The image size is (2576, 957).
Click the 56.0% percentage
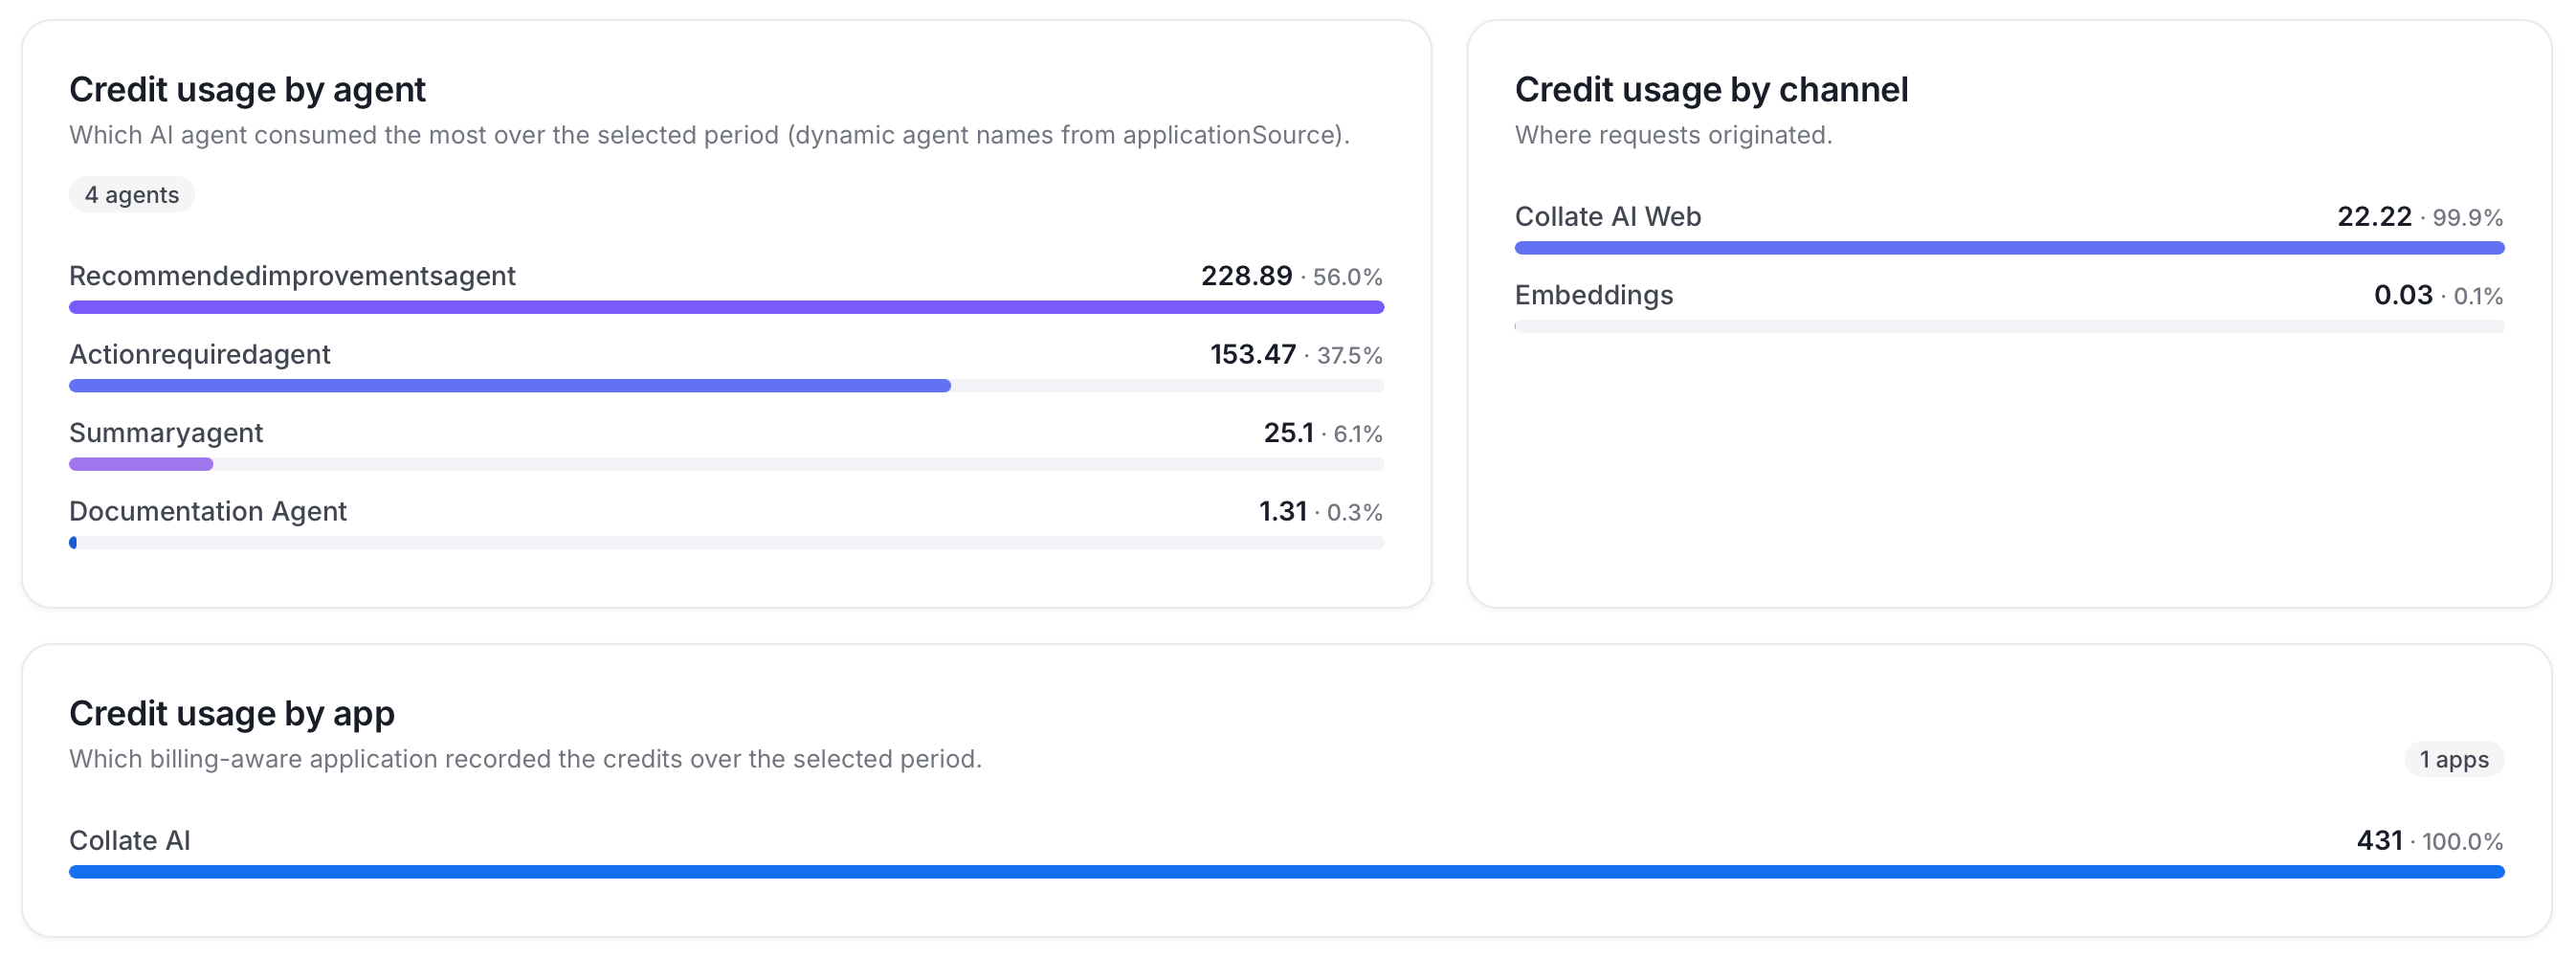[x=1347, y=277]
